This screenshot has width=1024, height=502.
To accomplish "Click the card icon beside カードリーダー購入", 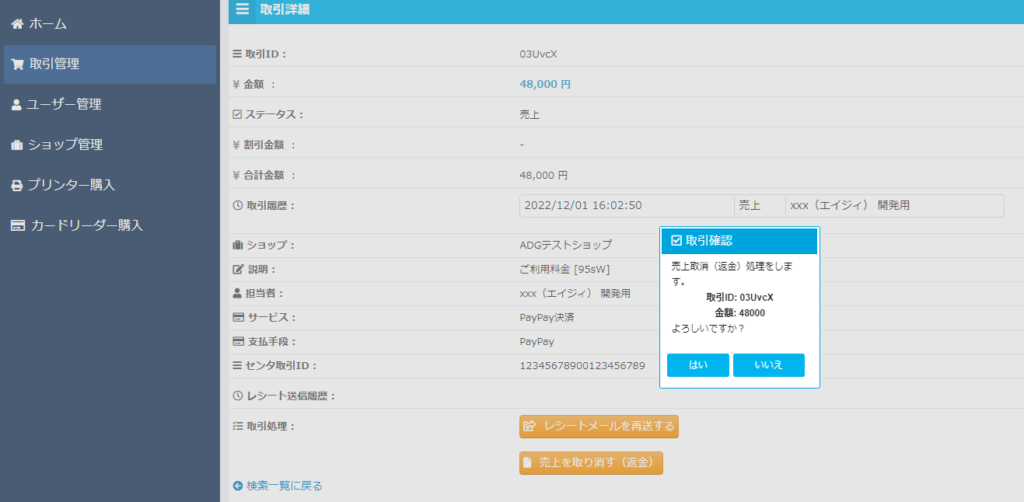I will (x=17, y=226).
